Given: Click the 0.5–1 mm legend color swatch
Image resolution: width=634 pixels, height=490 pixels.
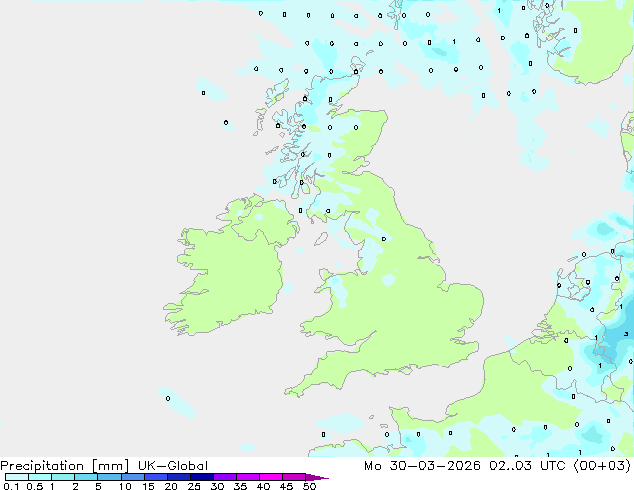Looking at the screenshot, I should pos(40,477).
